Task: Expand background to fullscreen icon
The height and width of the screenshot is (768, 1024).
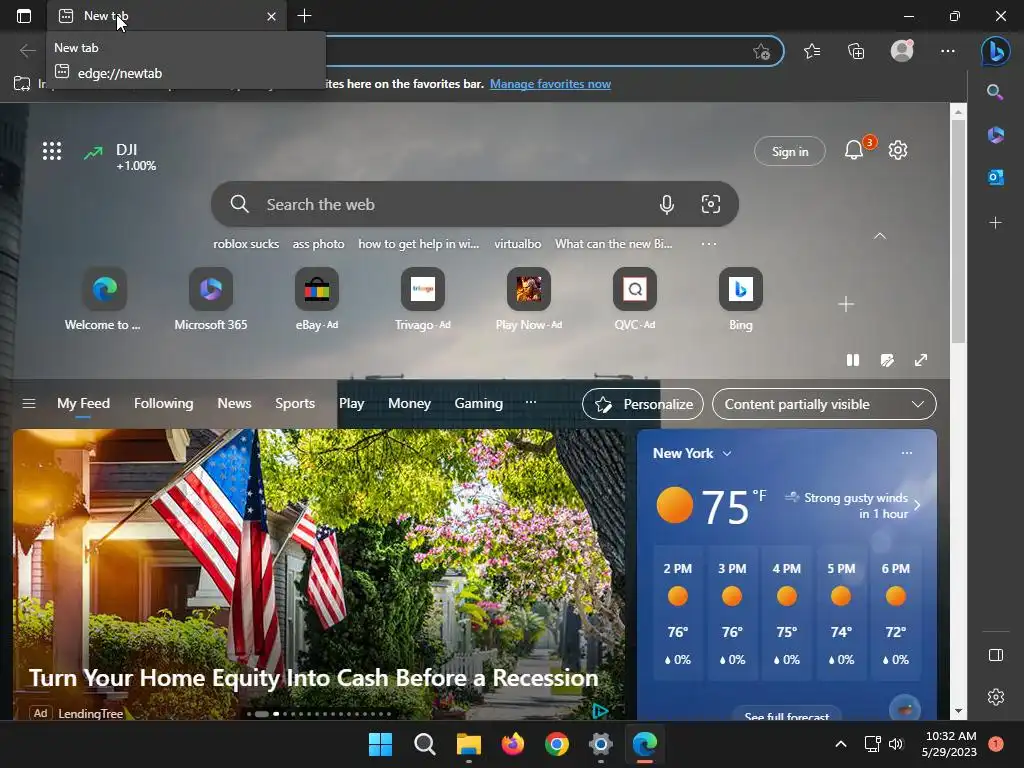Action: click(921, 360)
